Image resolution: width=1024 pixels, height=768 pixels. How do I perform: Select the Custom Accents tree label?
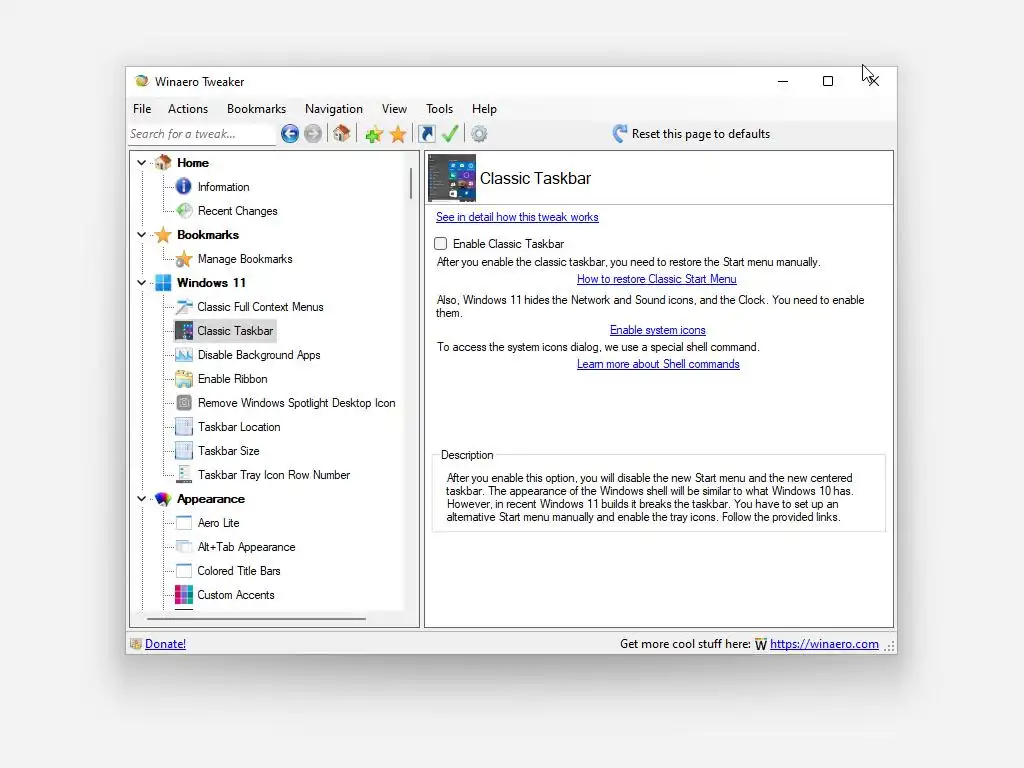coord(236,595)
